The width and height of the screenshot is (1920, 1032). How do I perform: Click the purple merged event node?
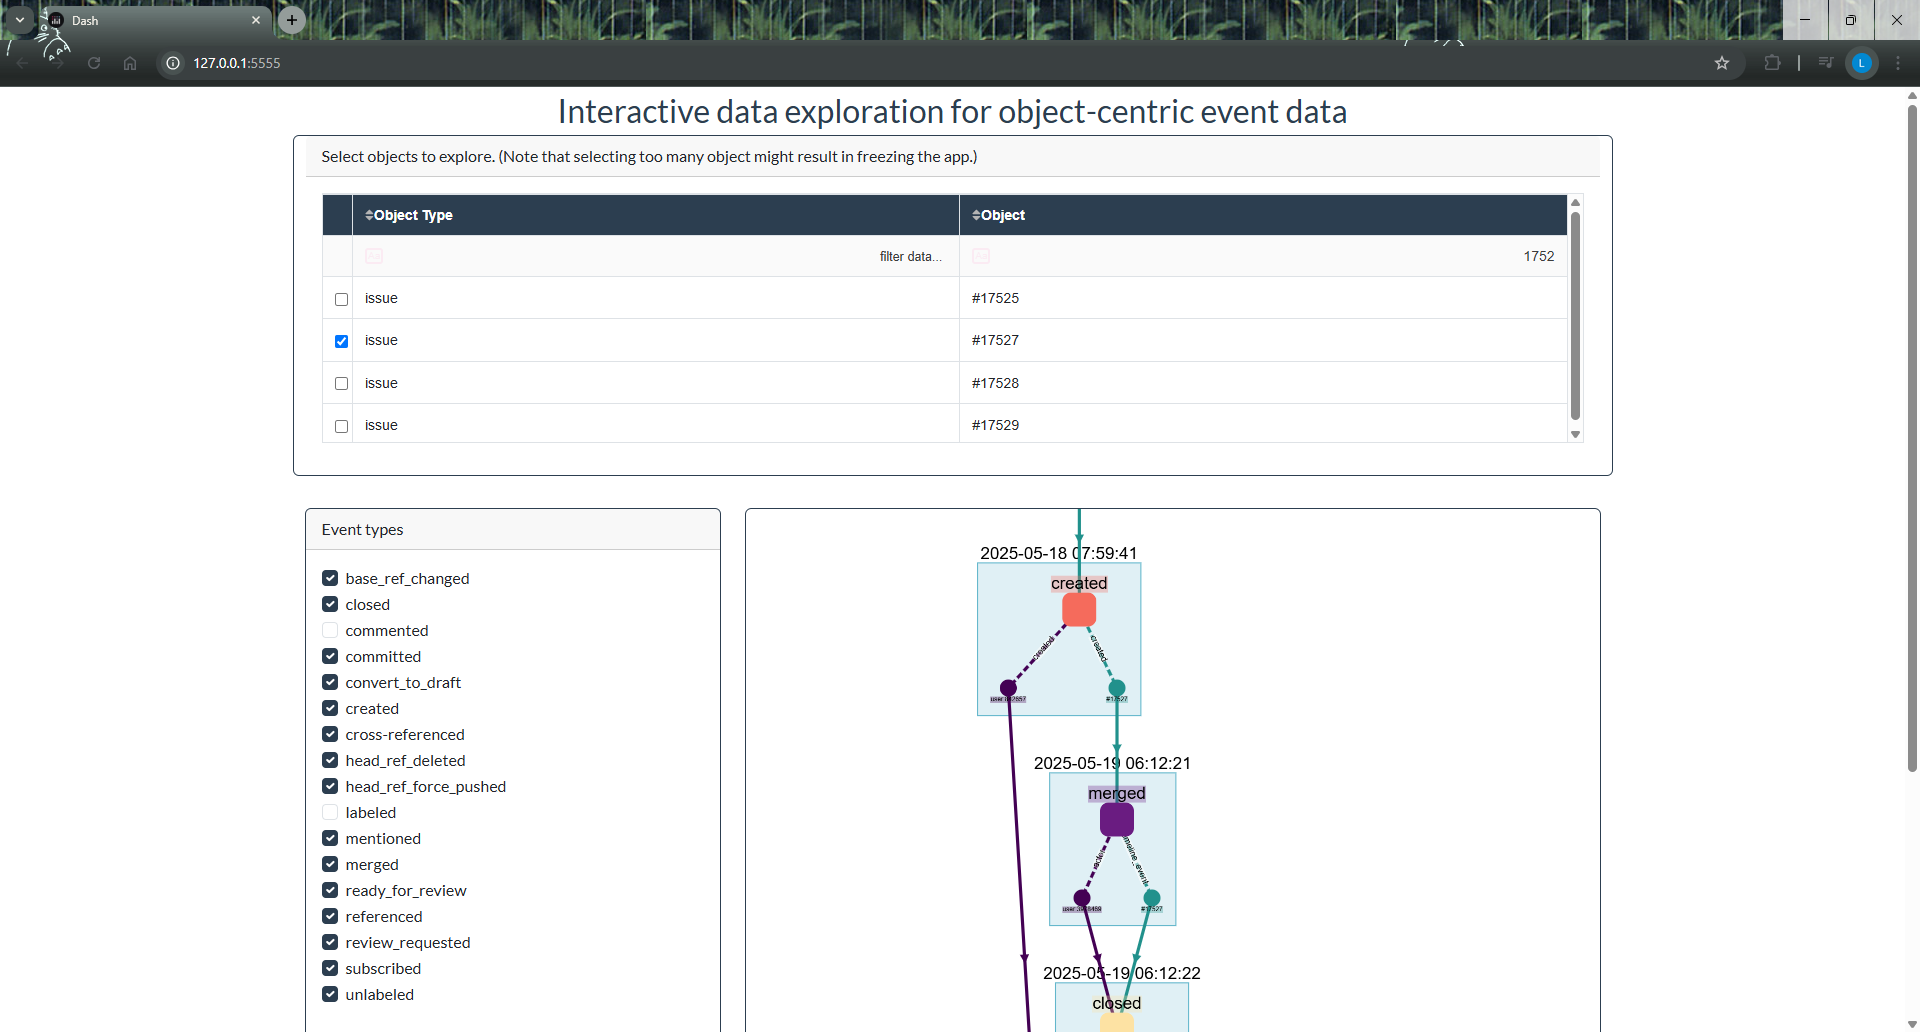(x=1116, y=820)
